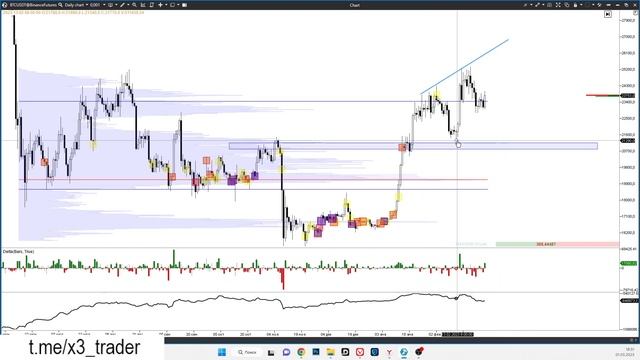
Task: Open Chrome from the taskbar
Action: pyautogui.click(x=301, y=352)
